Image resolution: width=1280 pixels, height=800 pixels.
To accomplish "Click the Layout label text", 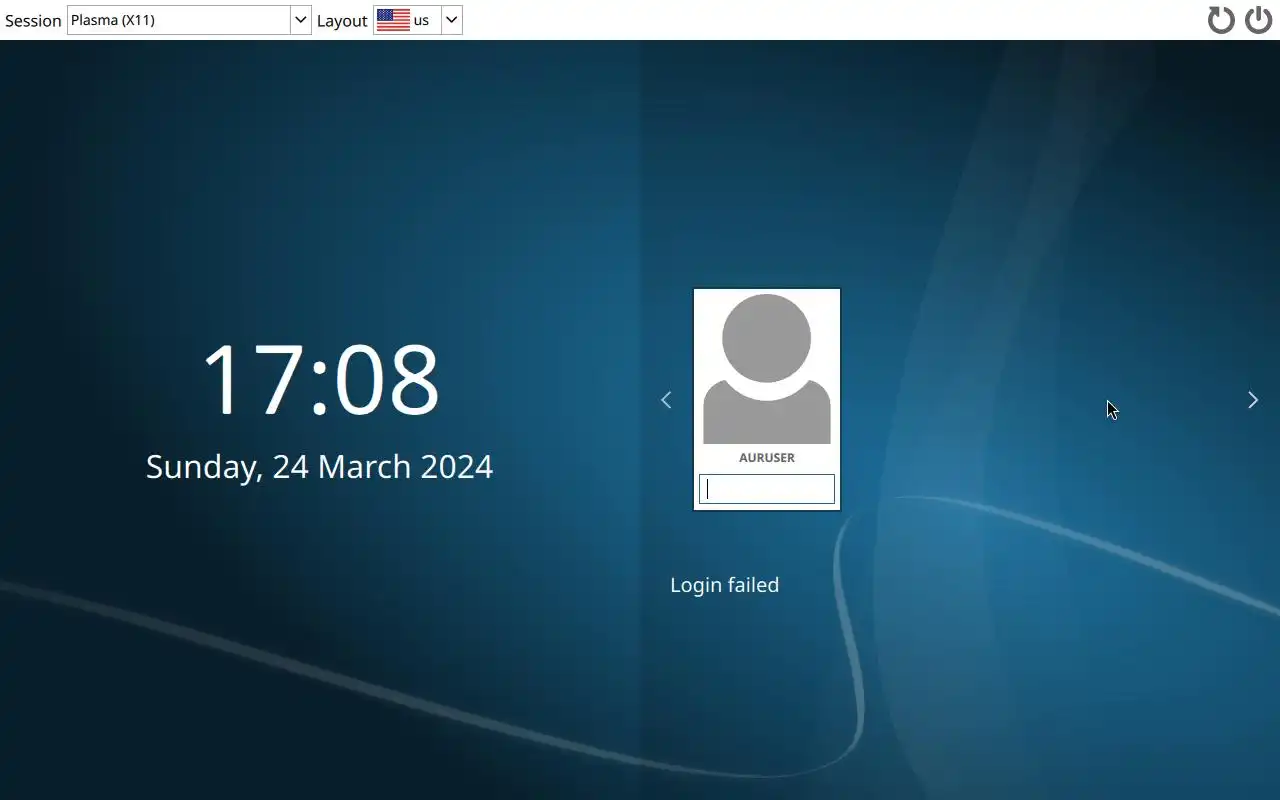I will (342, 21).
